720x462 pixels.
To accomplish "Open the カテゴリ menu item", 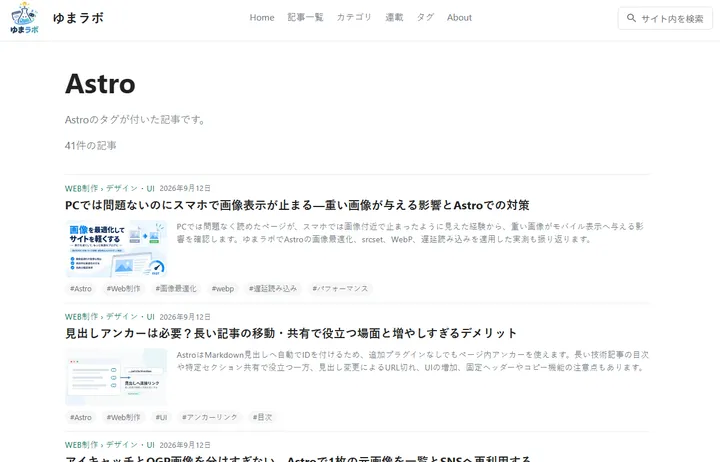I will [x=354, y=17].
